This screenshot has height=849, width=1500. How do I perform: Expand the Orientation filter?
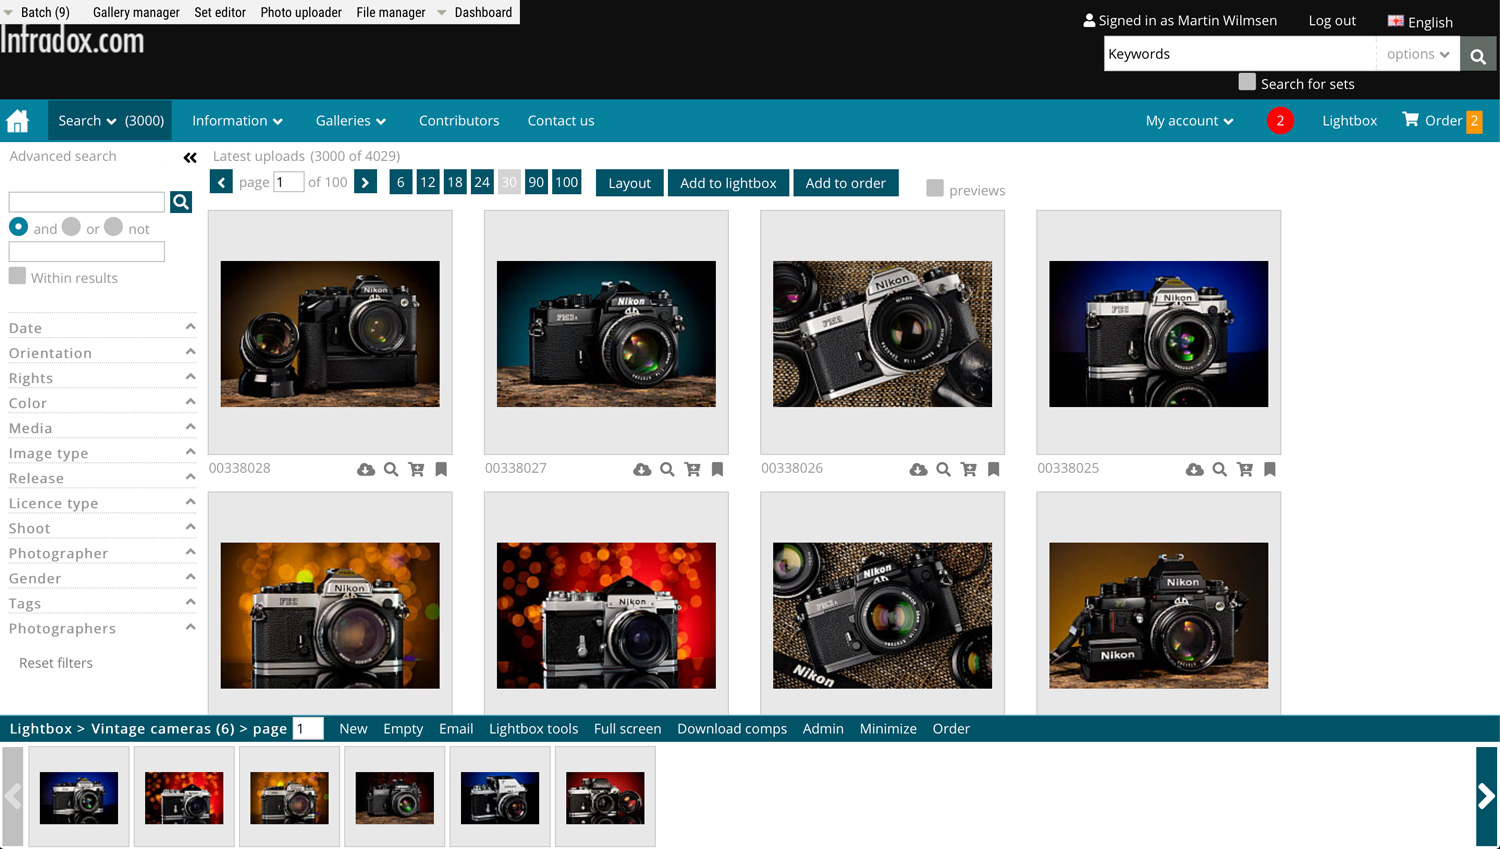pos(101,352)
